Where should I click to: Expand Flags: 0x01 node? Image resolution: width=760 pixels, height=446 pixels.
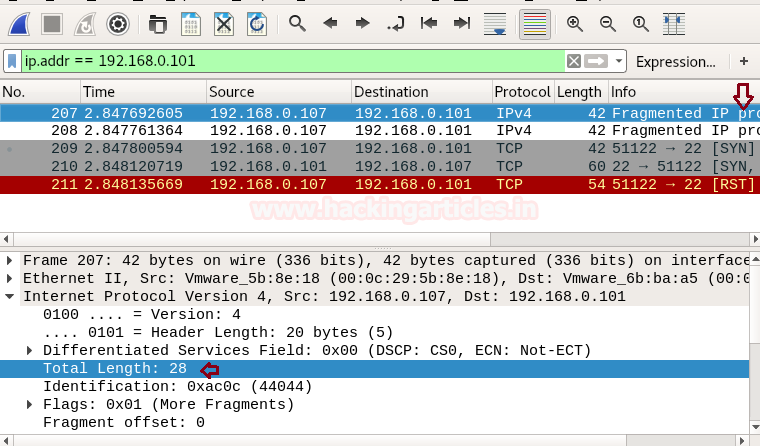point(30,404)
